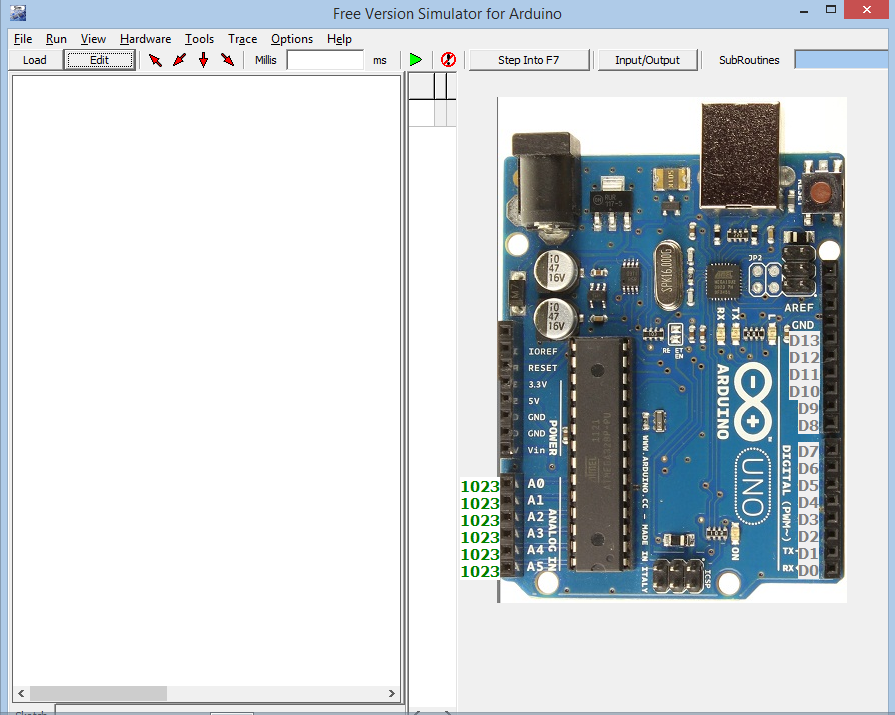895x715 pixels.
Task: Click the Millis label
Action: (x=265, y=60)
